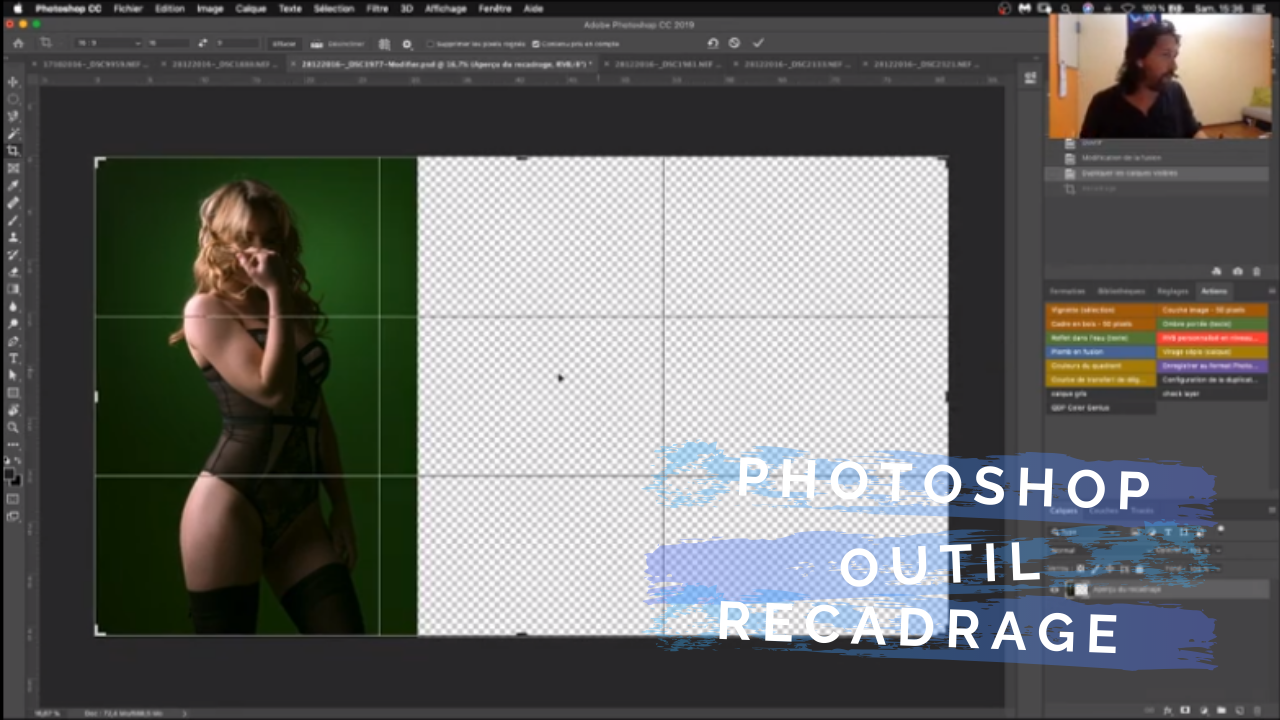Open the Calque menu
1280x720 pixels.
250,8
